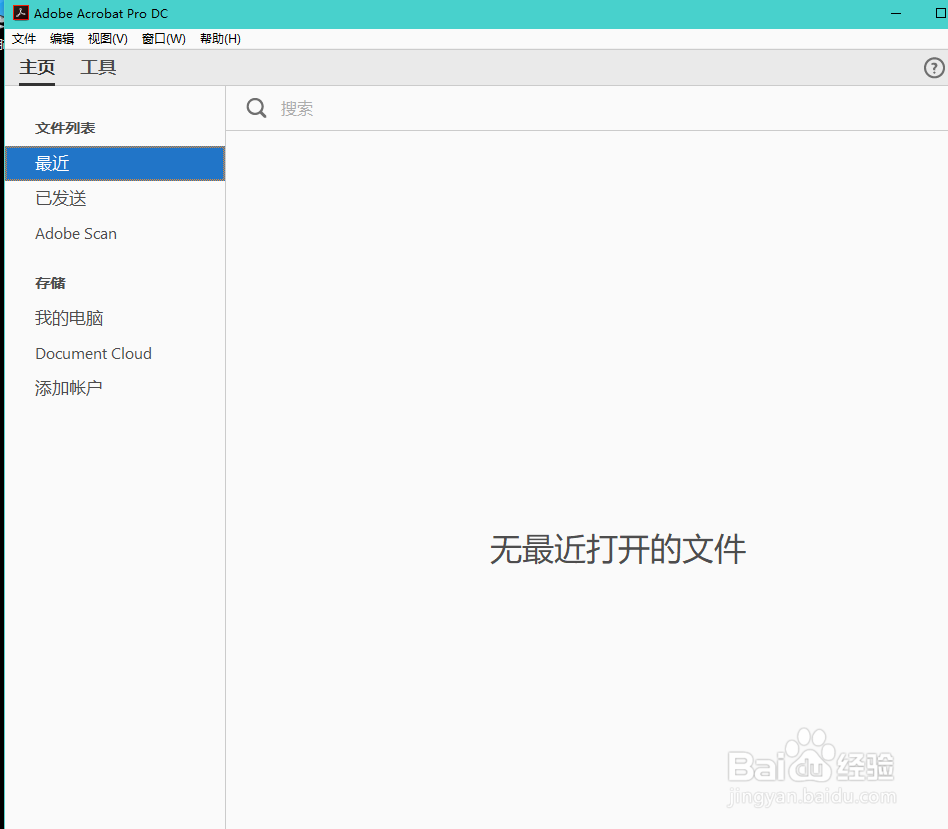Switch to the 工具 tab
Image resolution: width=948 pixels, height=829 pixels.
(x=99, y=67)
